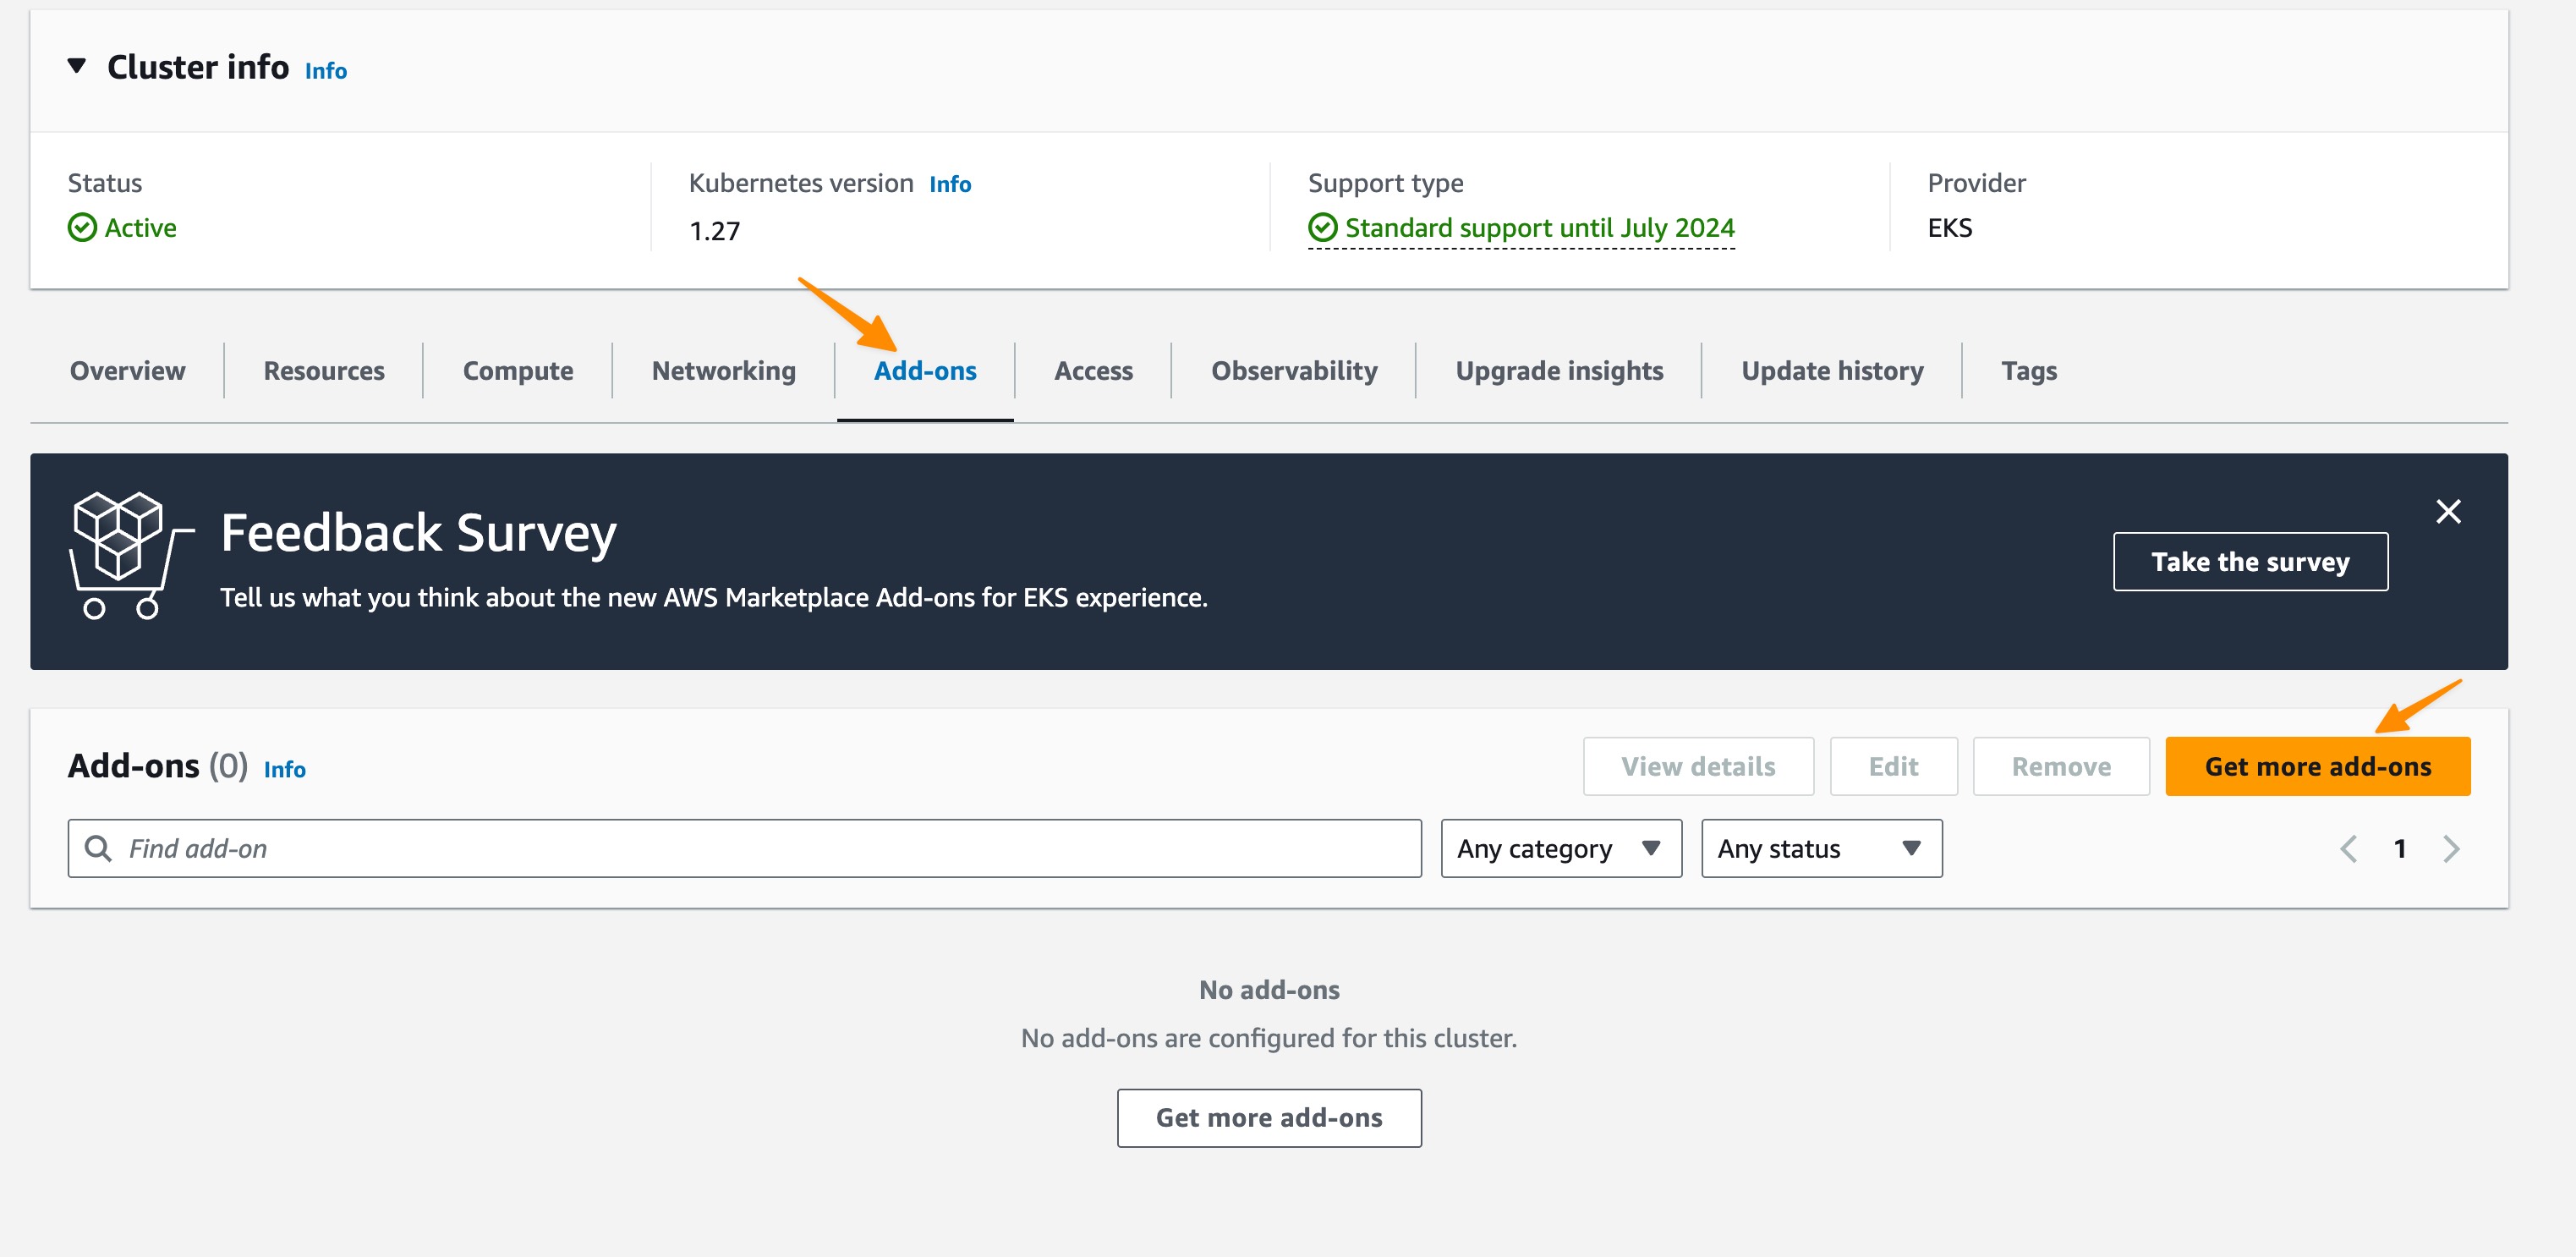This screenshot has width=2576, height=1257.
Task: Switch to the Resources tab
Action: [x=324, y=371]
